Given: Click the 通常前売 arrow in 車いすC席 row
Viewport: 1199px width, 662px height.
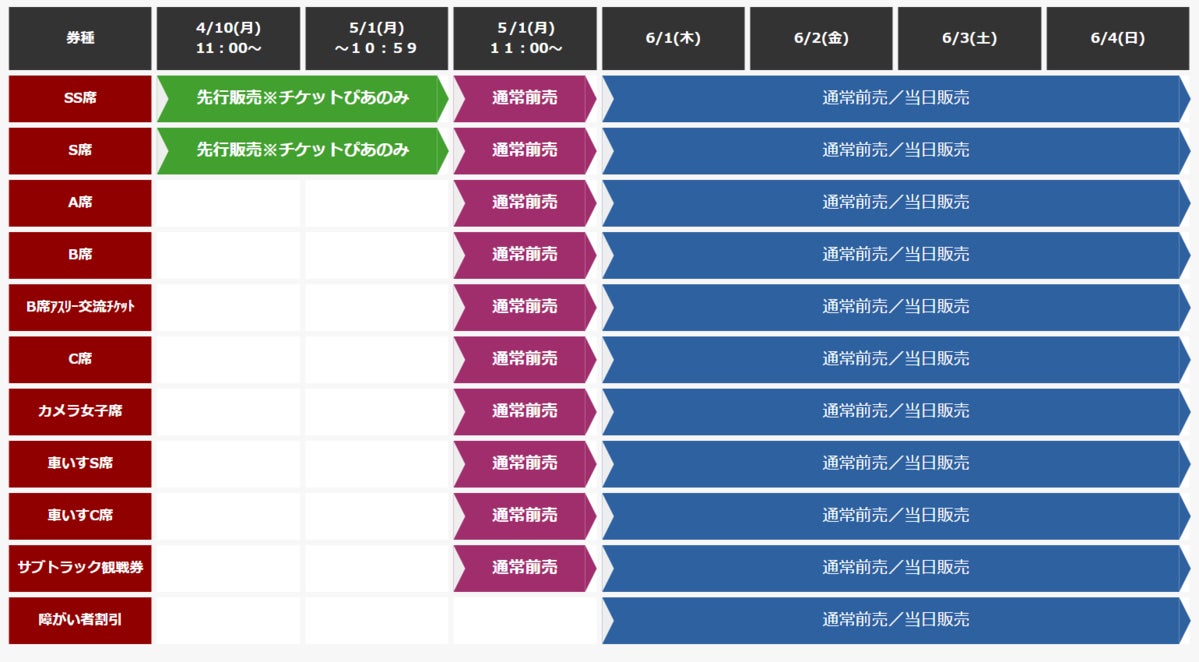Looking at the screenshot, I should (524, 515).
